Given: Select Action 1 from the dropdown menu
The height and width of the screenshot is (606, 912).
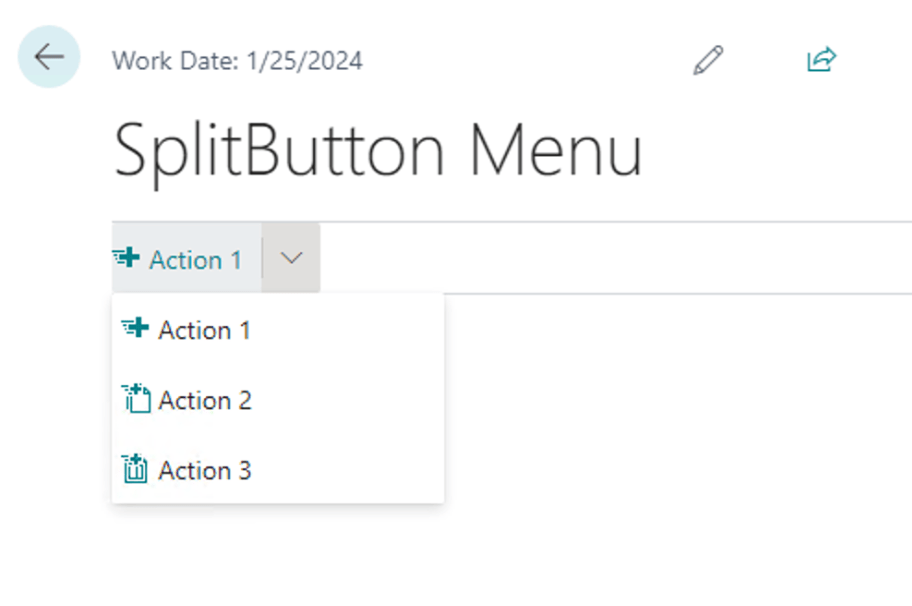Looking at the screenshot, I should pos(203,330).
